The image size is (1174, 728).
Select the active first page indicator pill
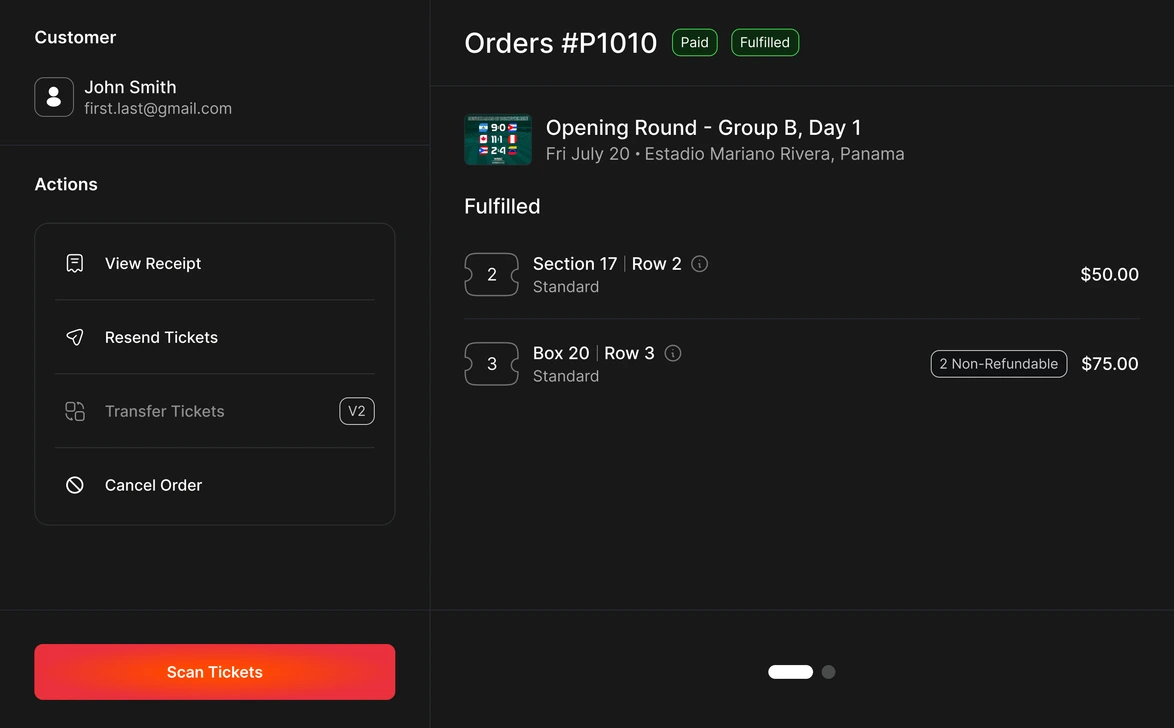[791, 672]
